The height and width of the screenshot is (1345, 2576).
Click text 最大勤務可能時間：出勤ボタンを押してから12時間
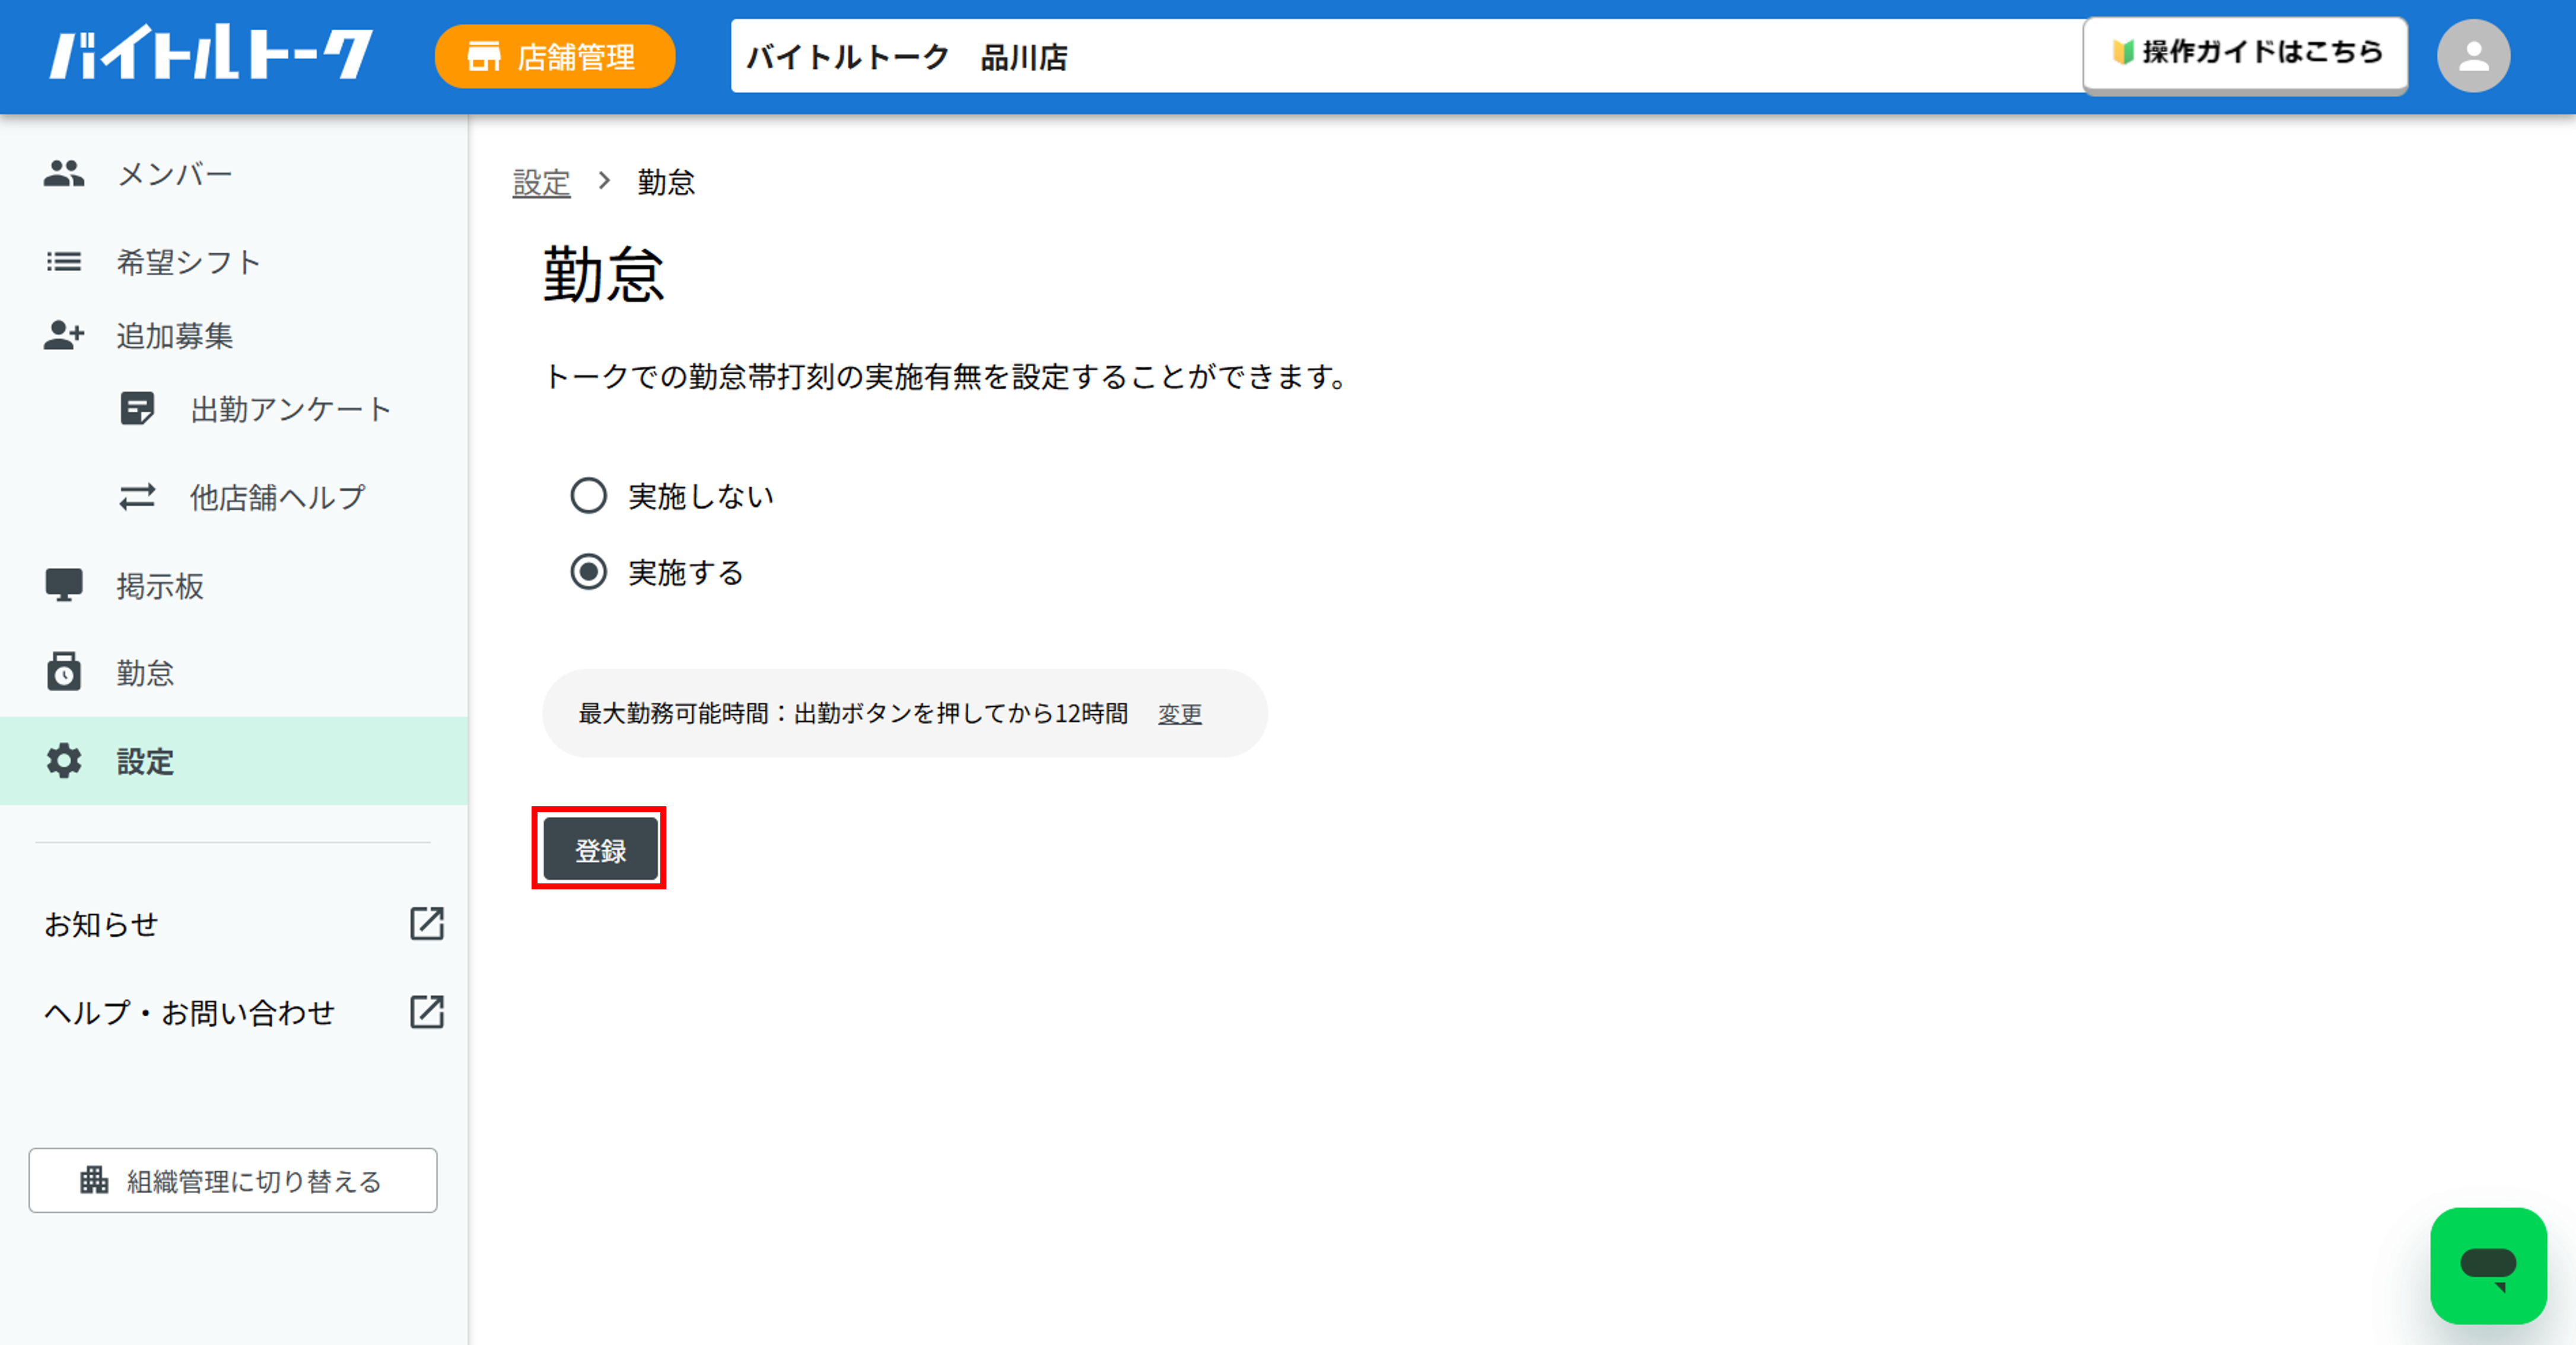point(853,713)
